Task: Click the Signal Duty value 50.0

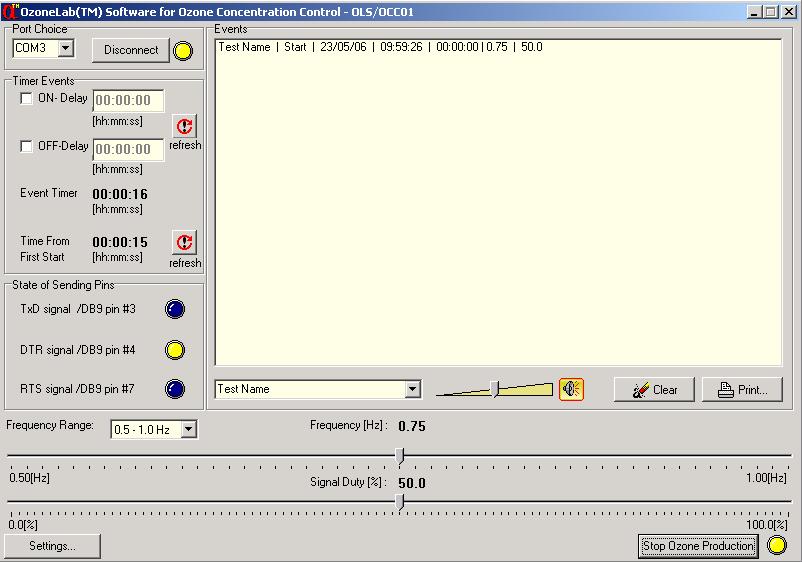Action: tap(412, 483)
